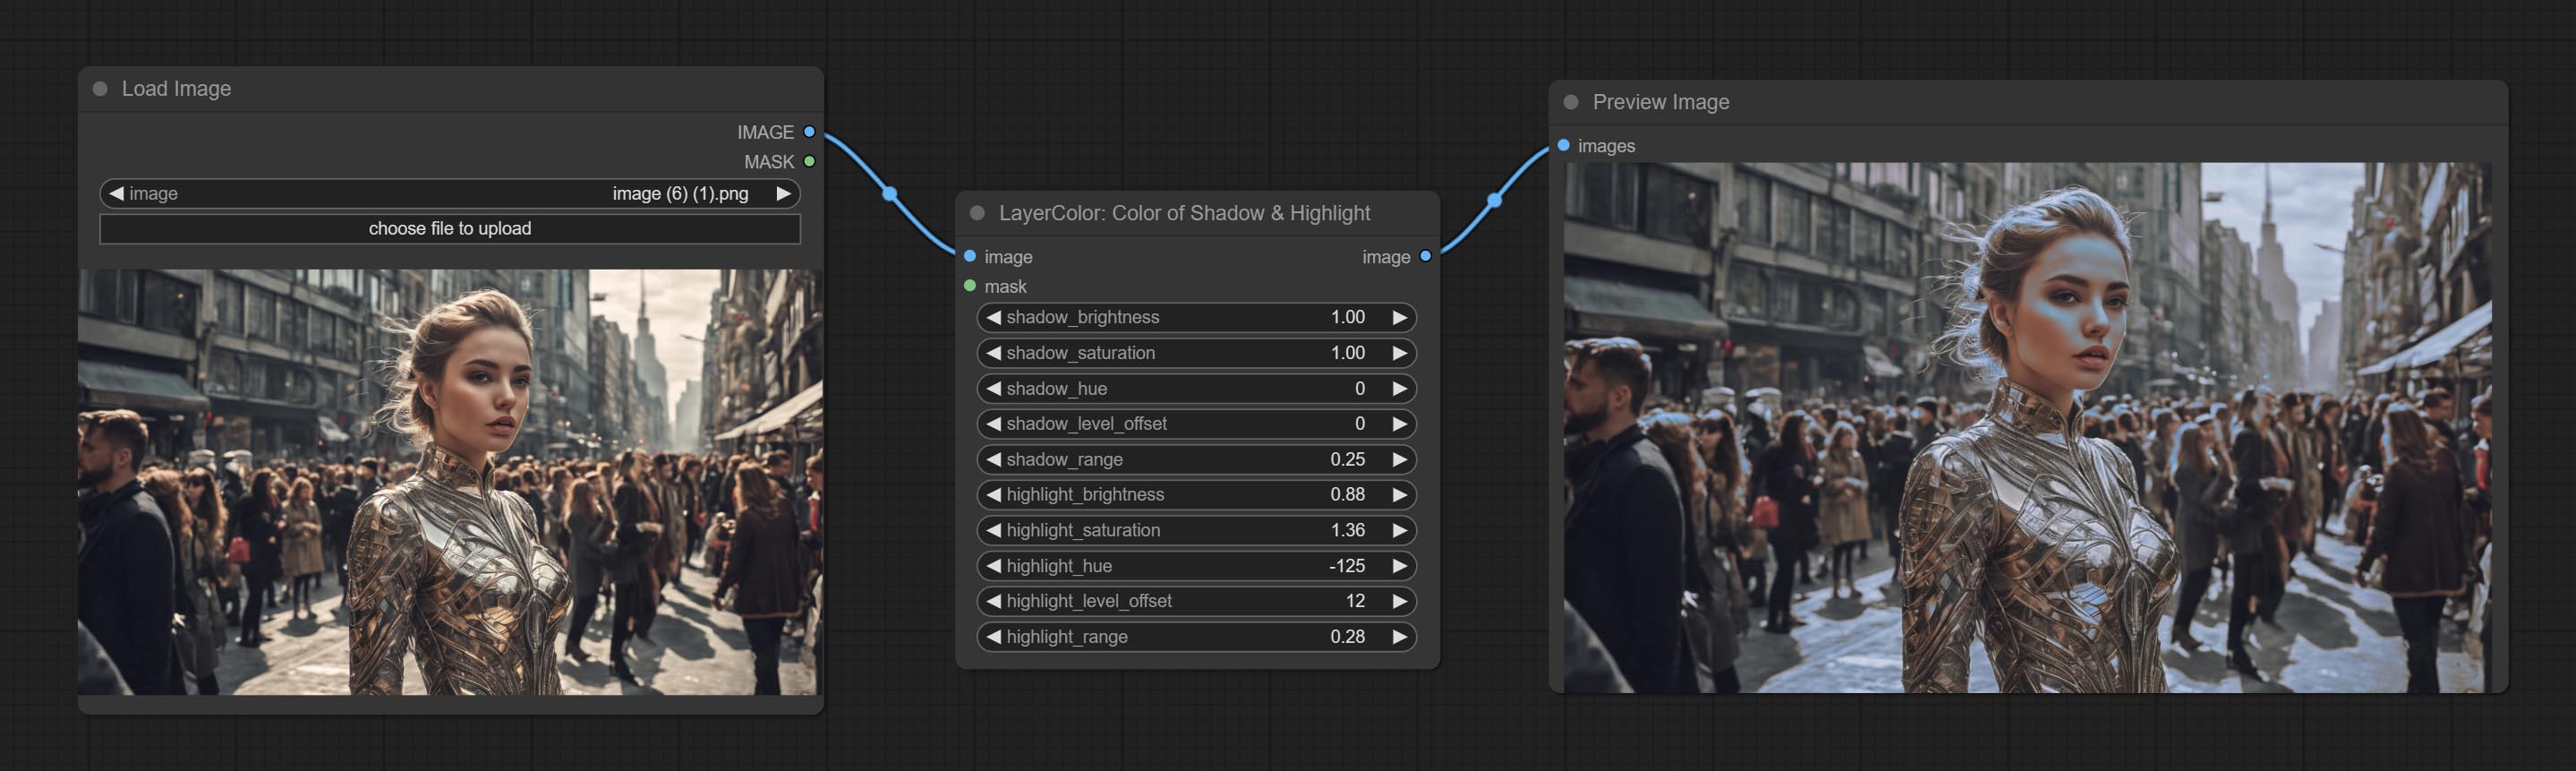Image resolution: width=2576 pixels, height=771 pixels.
Task: Click the IMAGE output port on Load Image
Action: (x=809, y=132)
